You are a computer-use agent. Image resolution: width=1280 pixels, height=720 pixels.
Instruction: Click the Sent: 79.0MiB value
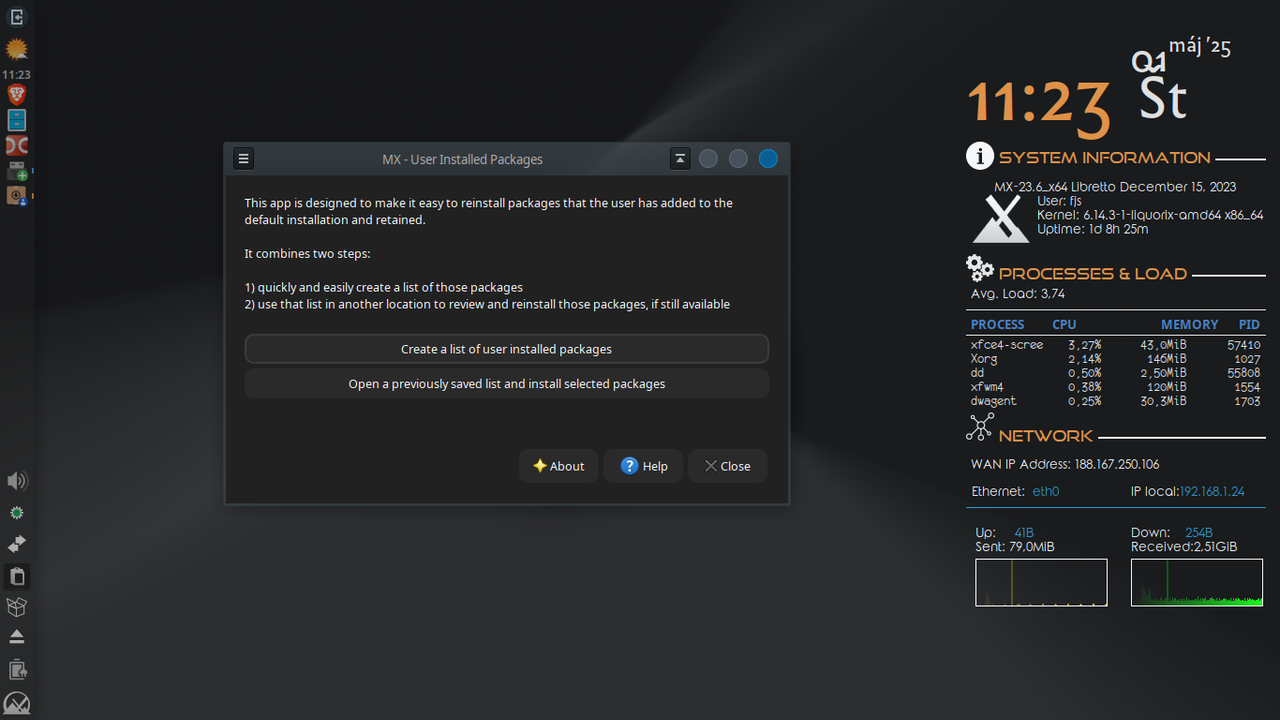pos(1014,547)
